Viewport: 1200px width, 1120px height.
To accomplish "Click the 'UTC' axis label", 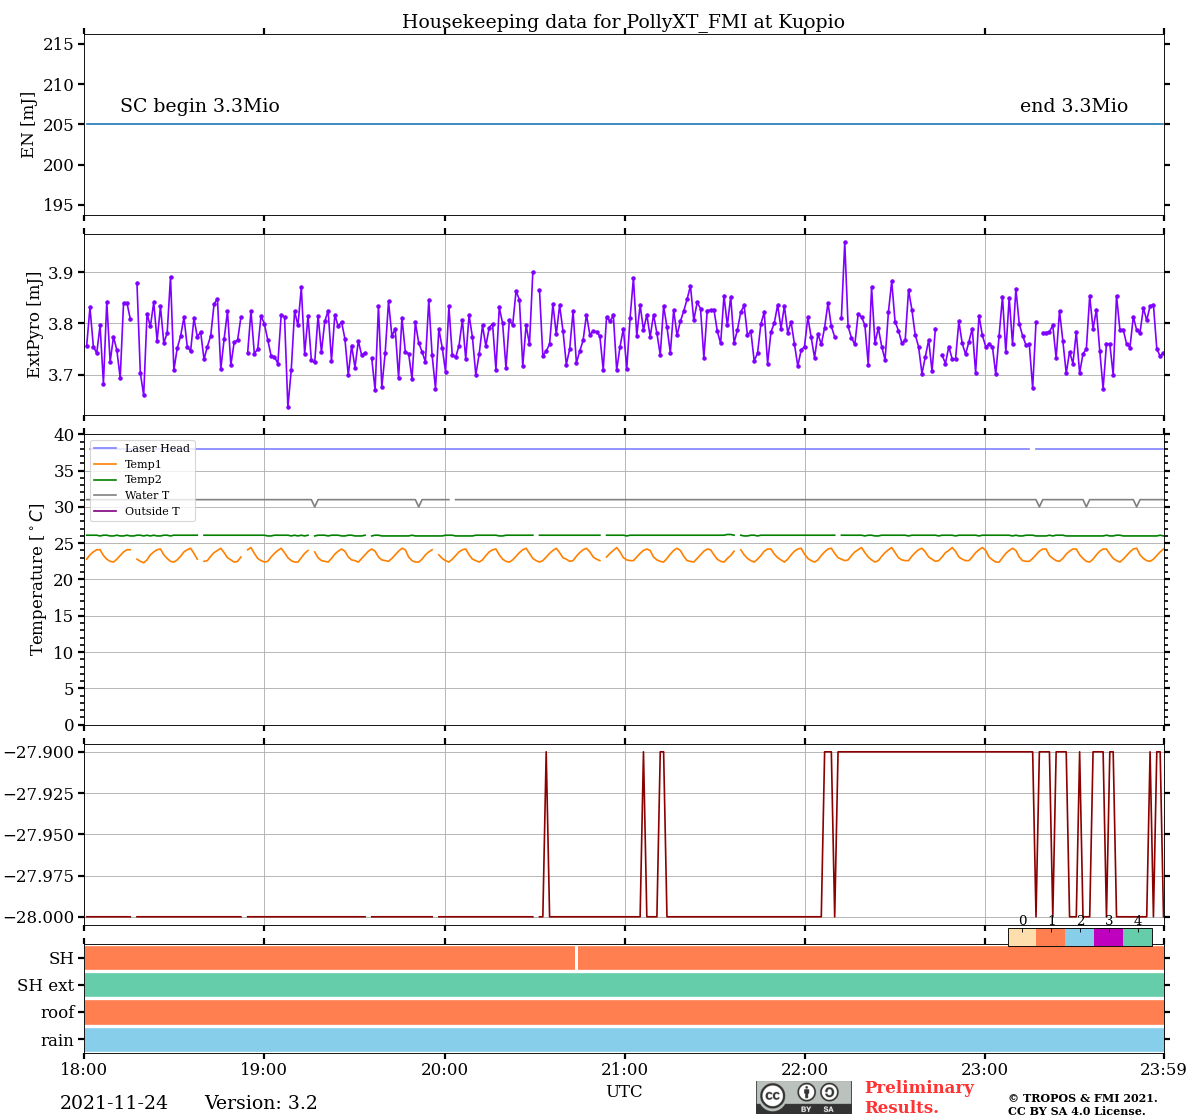I will tap(624, 1092).
